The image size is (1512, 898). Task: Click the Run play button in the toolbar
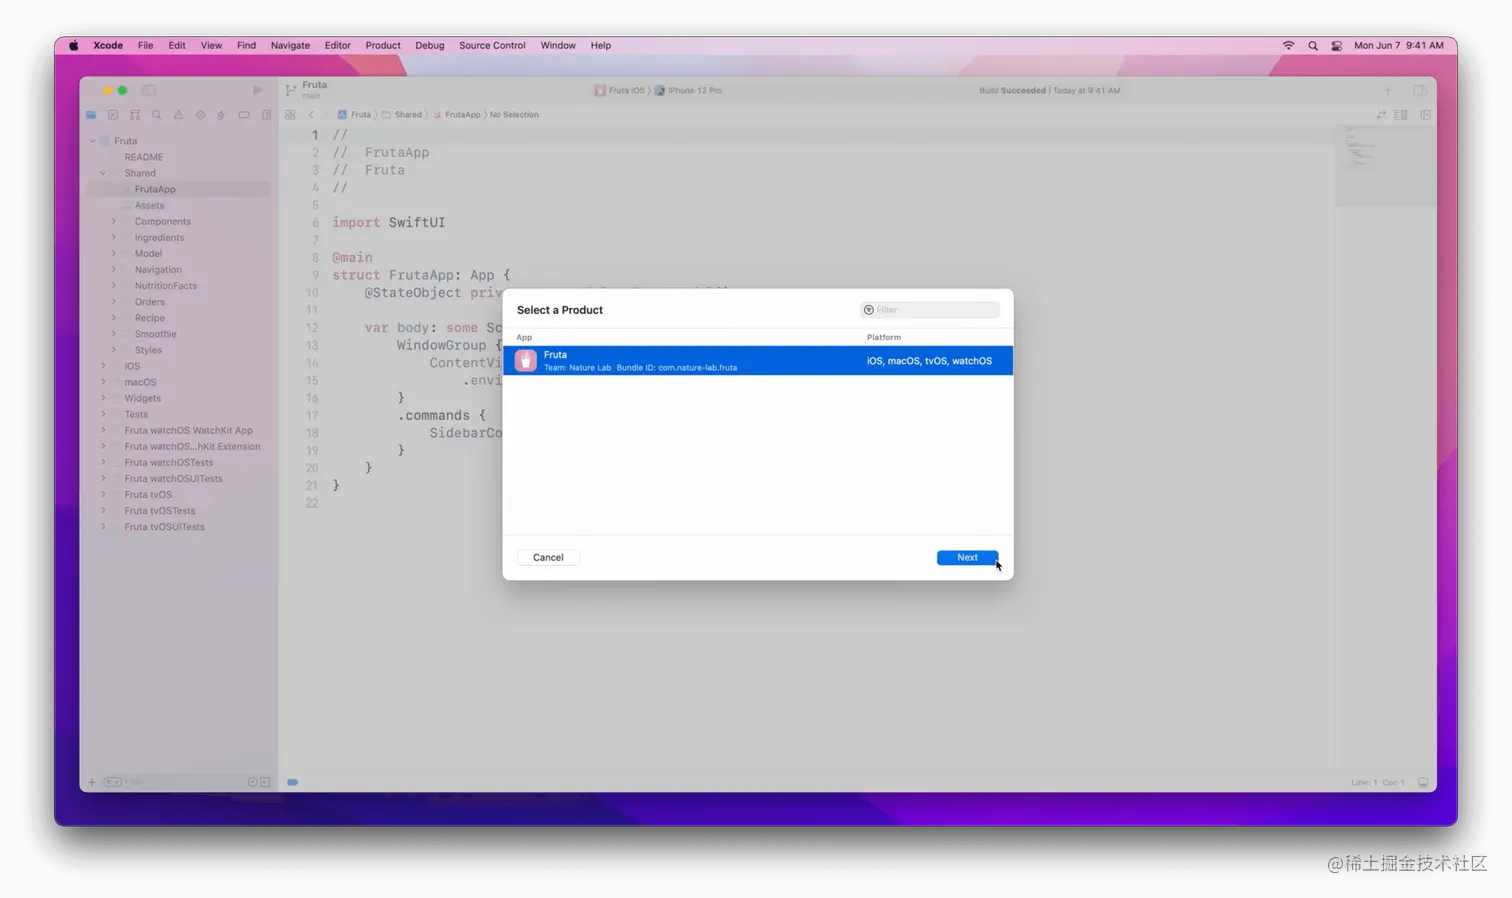(x=257, y=90)
